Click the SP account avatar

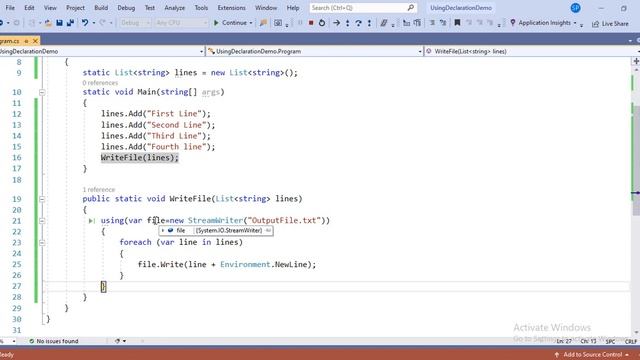(x=576, y=8)
